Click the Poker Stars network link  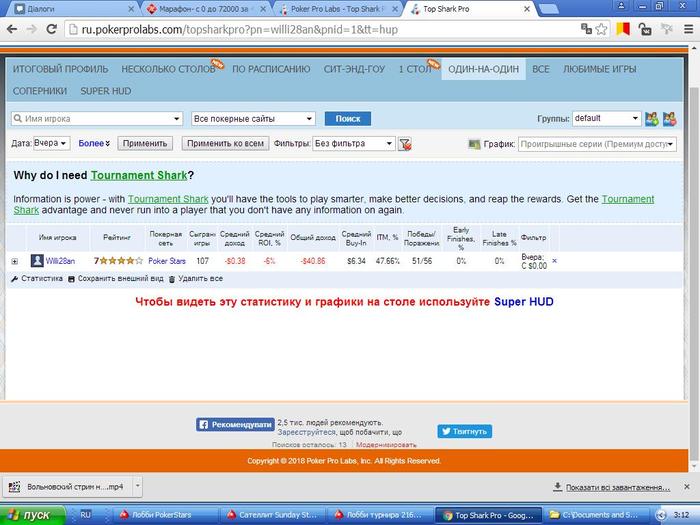click(167, 261)
